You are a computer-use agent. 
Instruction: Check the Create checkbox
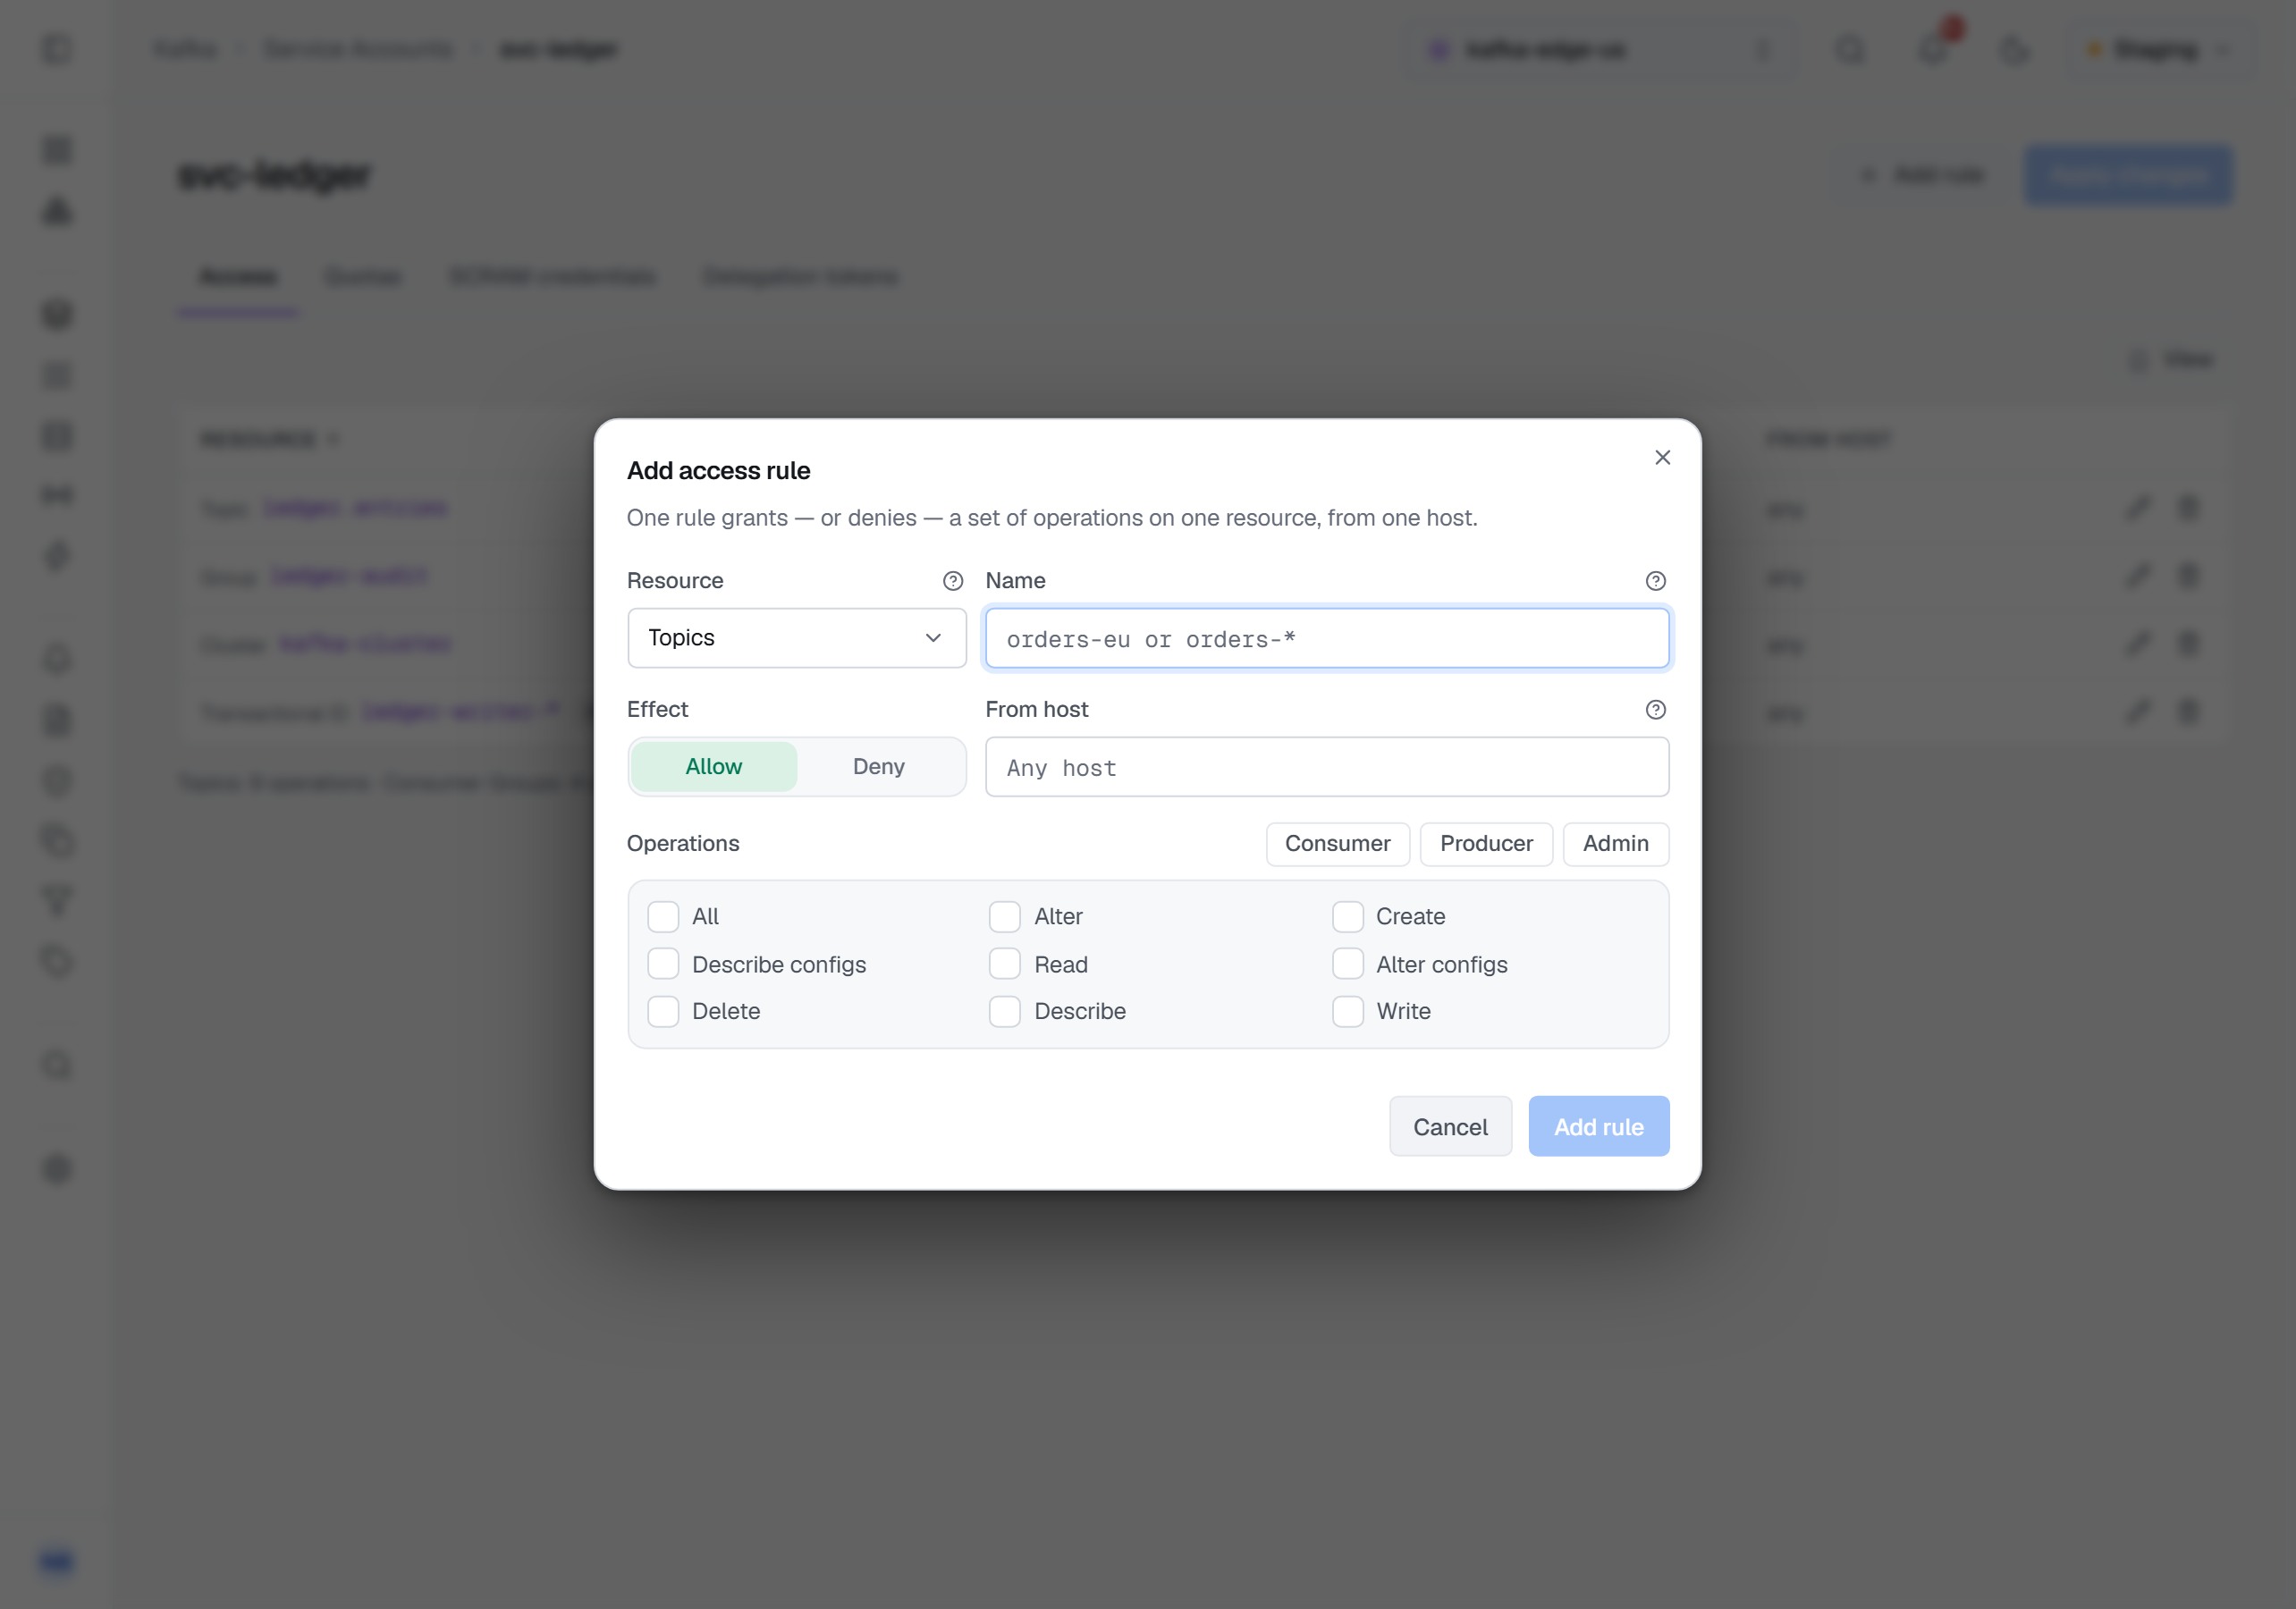pos(1347,917)
